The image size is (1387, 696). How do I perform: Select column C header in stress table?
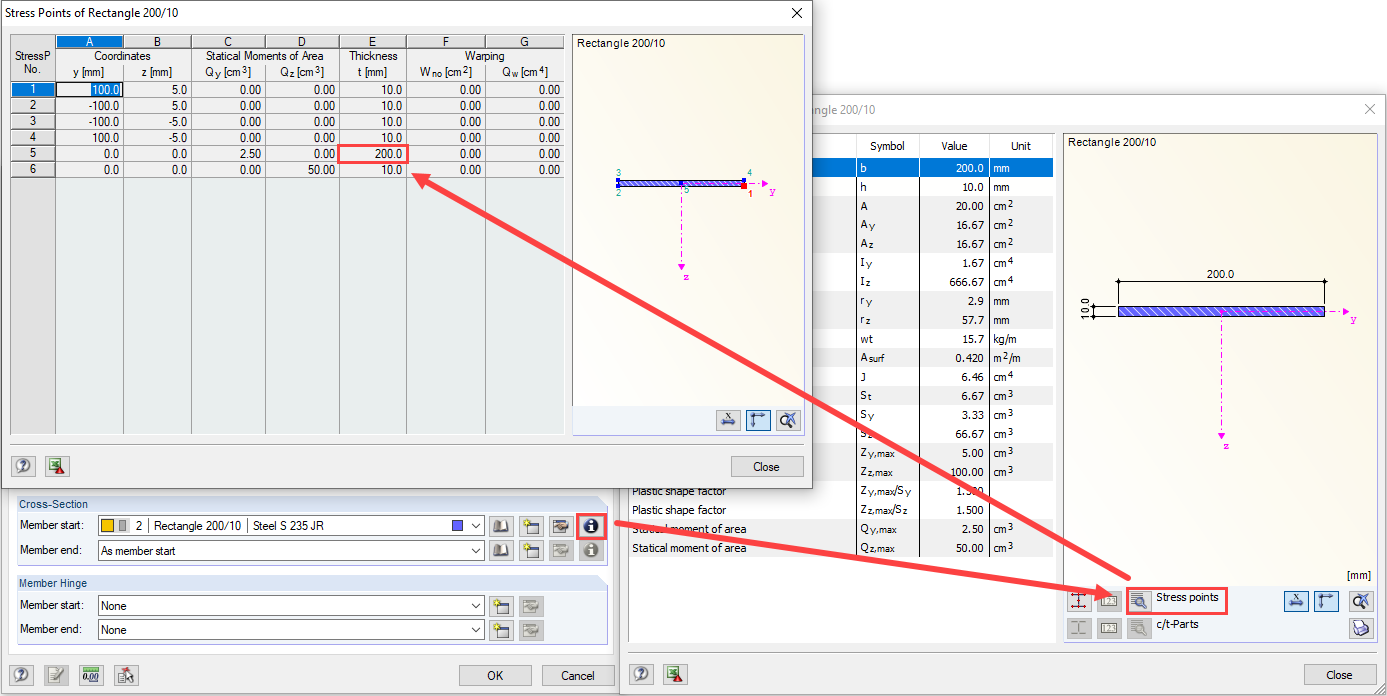tap(228, 42)
